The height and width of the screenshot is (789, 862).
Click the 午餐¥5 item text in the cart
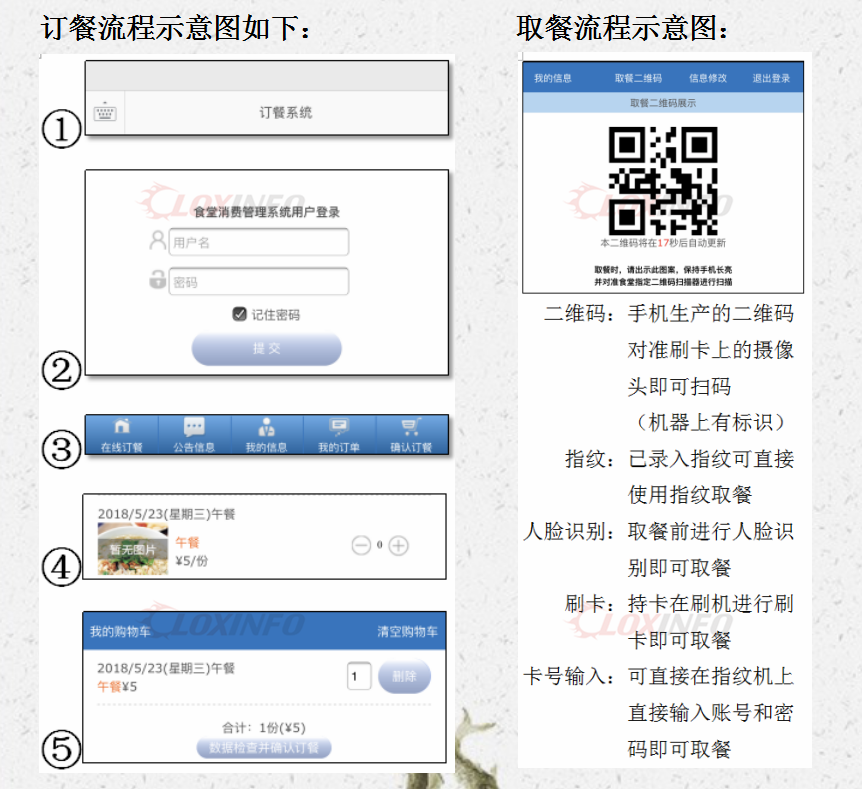tap(117, 687)
